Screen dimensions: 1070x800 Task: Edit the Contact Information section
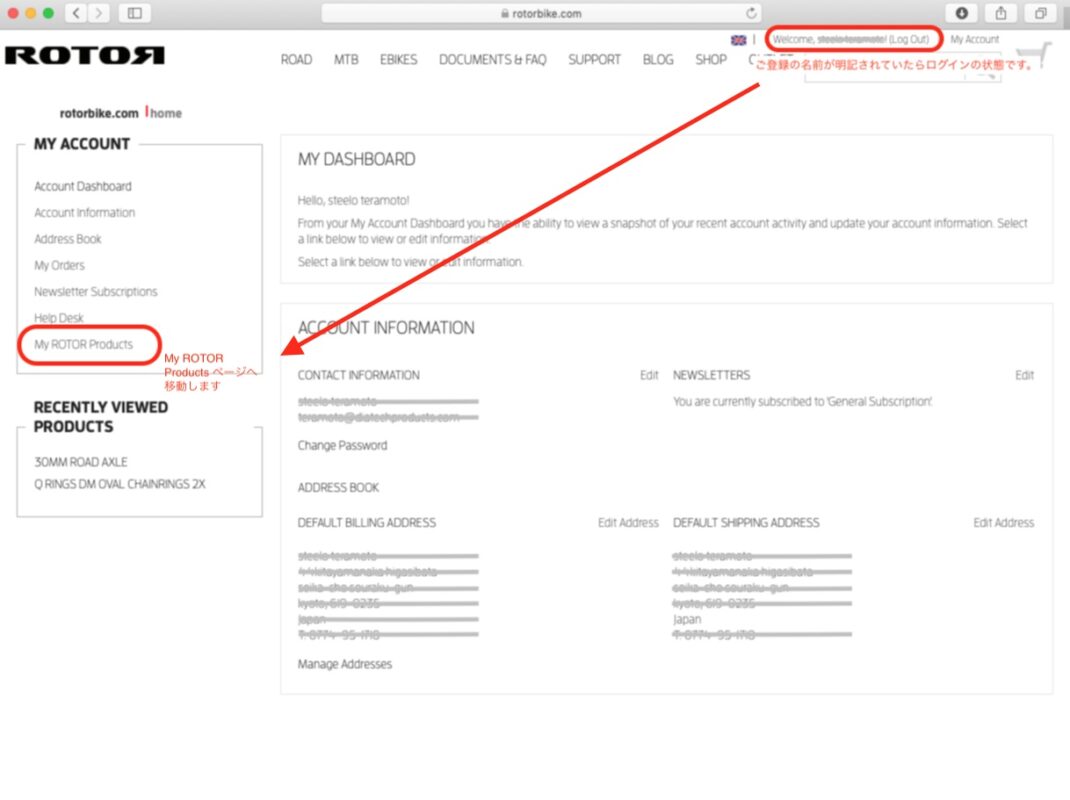pyautogui.click(x=649, y=376)
